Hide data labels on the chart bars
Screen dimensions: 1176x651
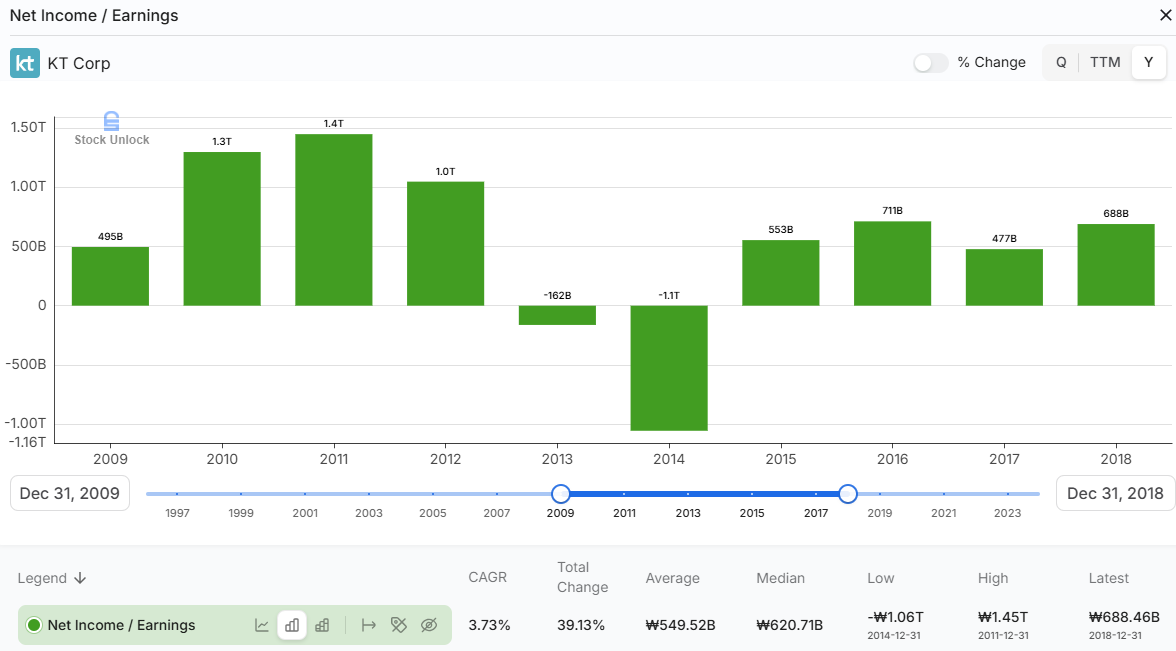pyautogui.click(x=399, y=624)
